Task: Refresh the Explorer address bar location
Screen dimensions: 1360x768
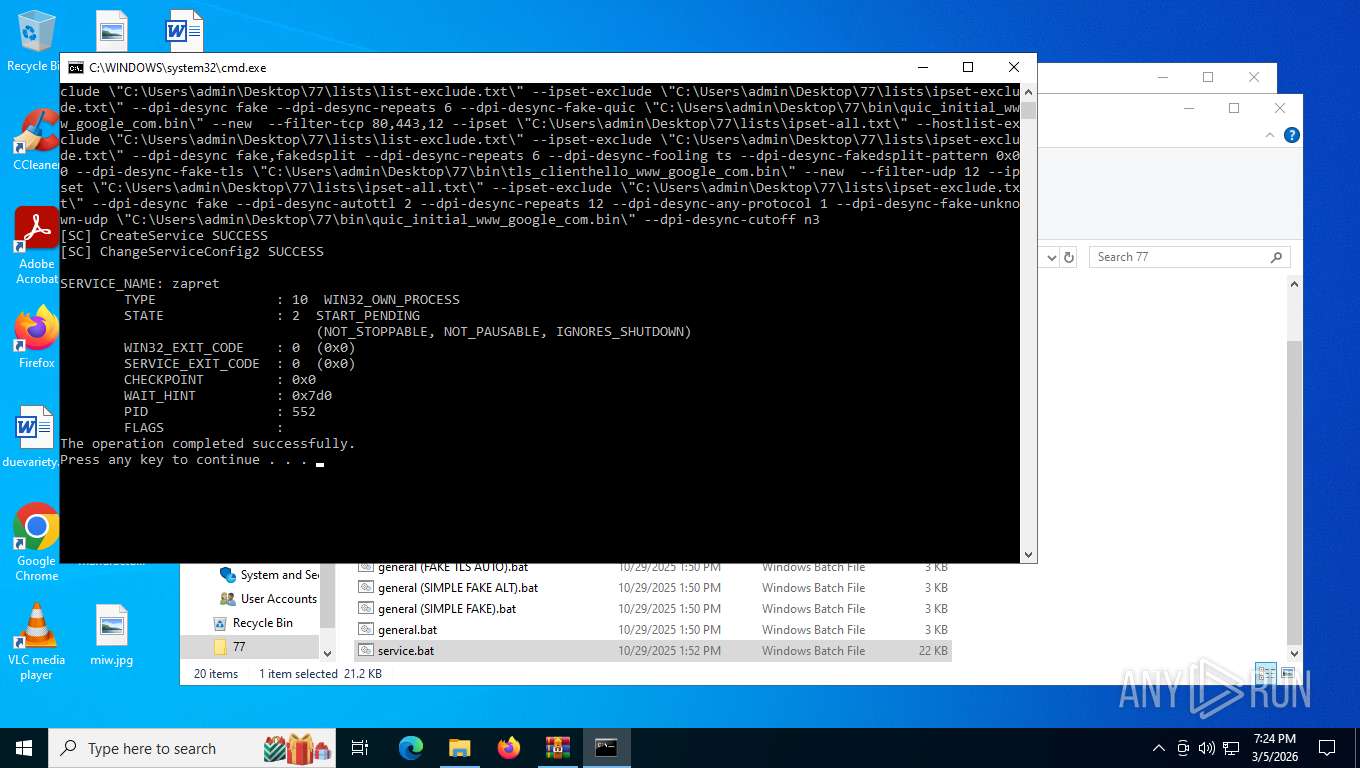Action: [x=1069, y=257]
